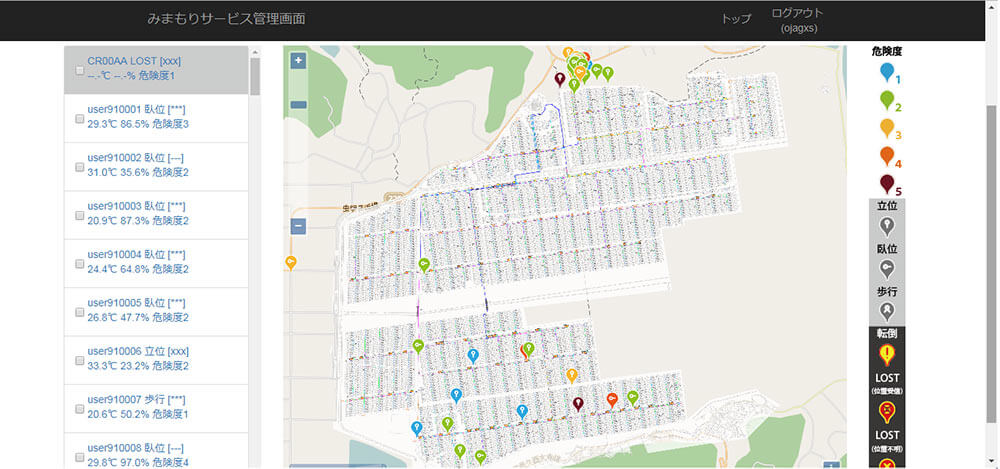The width and height of the screenshot is (1000, 469).
Task: Check the CR00AA LOST checkbox
Action: click(80, 70)
